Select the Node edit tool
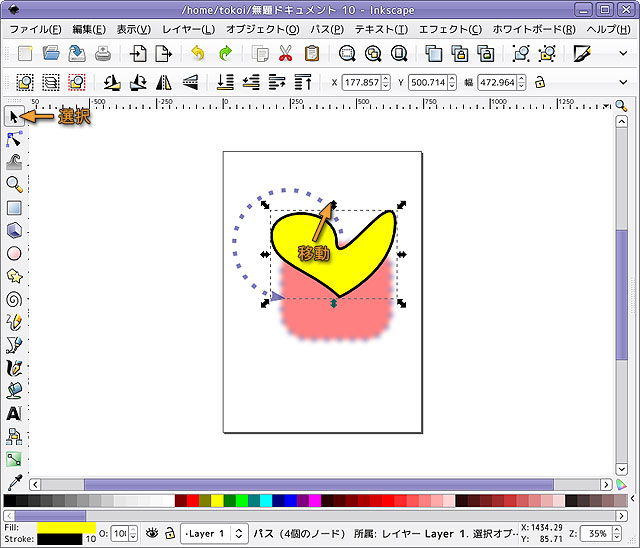 point(14,138)
